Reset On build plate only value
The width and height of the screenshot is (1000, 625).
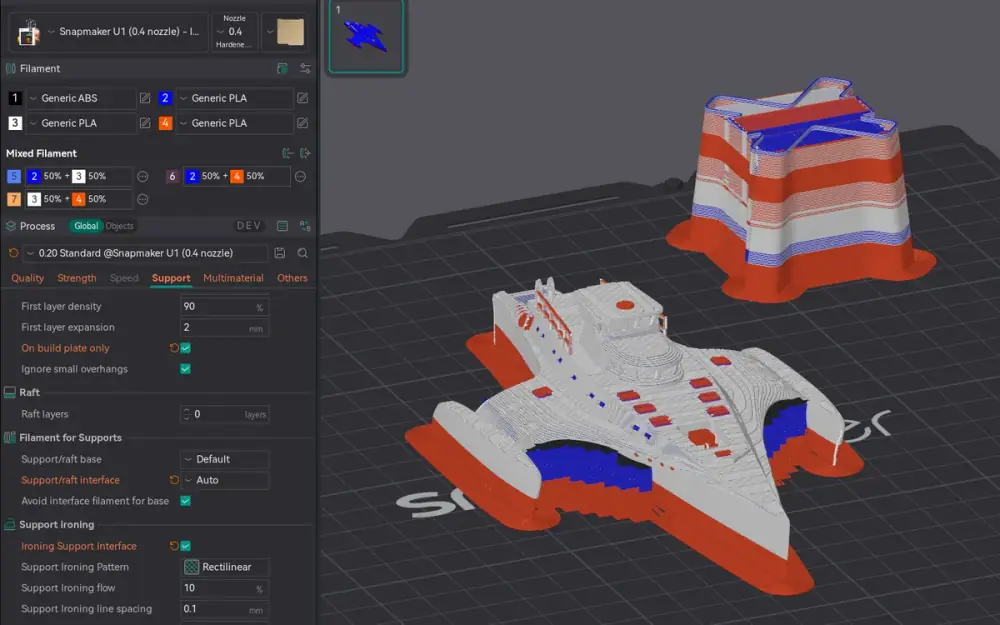[x=173, y=348]
